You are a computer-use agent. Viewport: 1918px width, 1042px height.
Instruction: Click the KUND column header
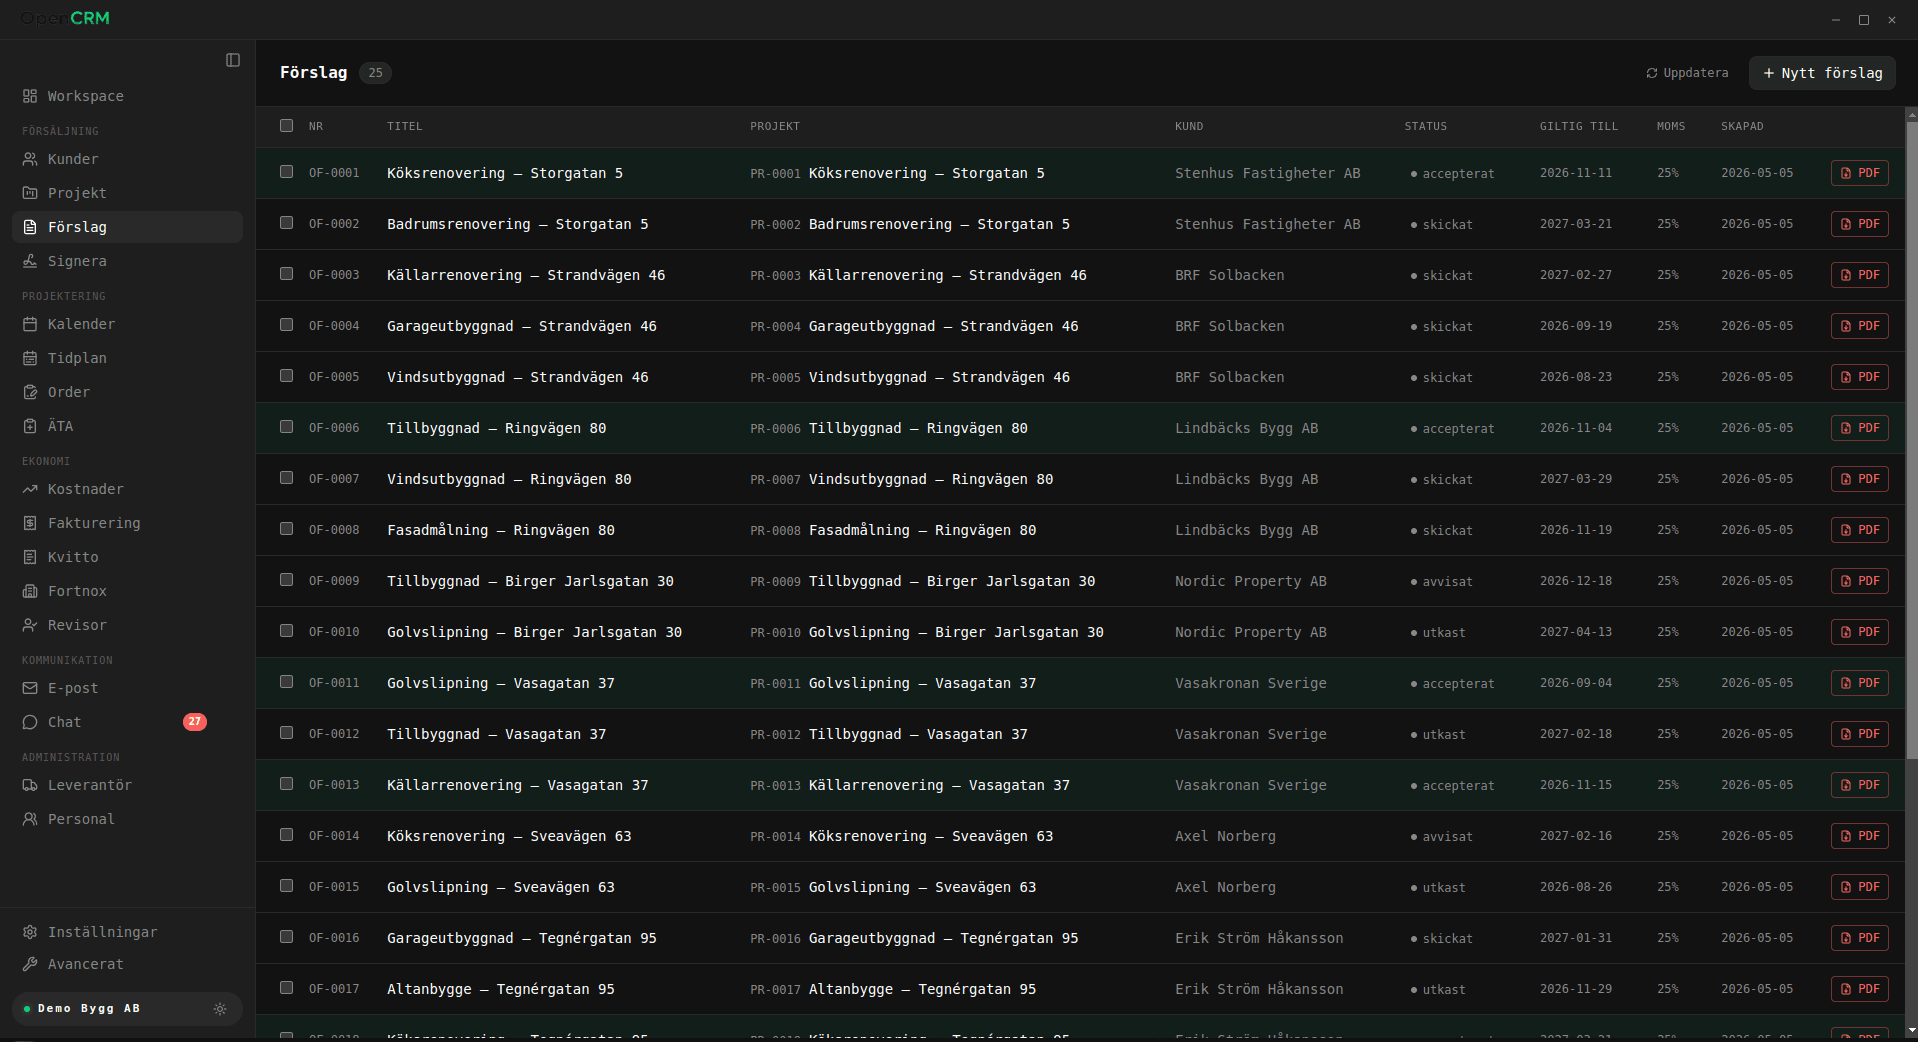click(x=1189, y=126)
